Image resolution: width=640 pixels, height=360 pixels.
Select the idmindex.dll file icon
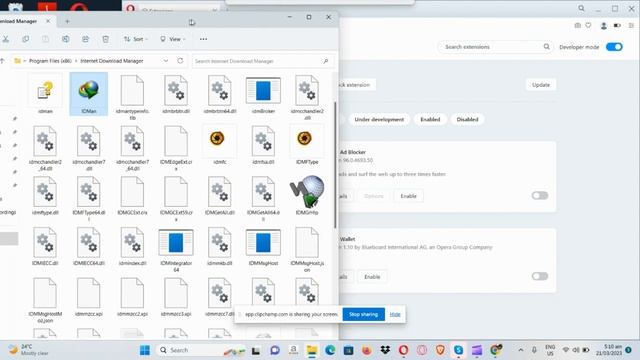click(132, 242)
